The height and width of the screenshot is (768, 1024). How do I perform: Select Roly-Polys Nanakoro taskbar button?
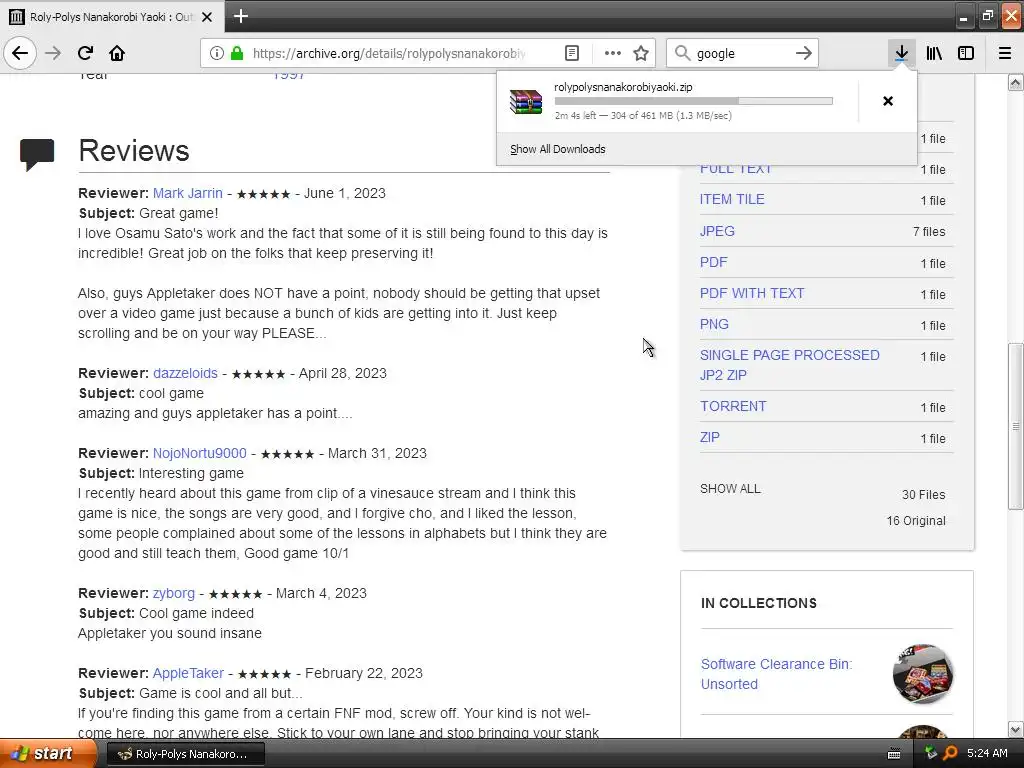point(185,754)
